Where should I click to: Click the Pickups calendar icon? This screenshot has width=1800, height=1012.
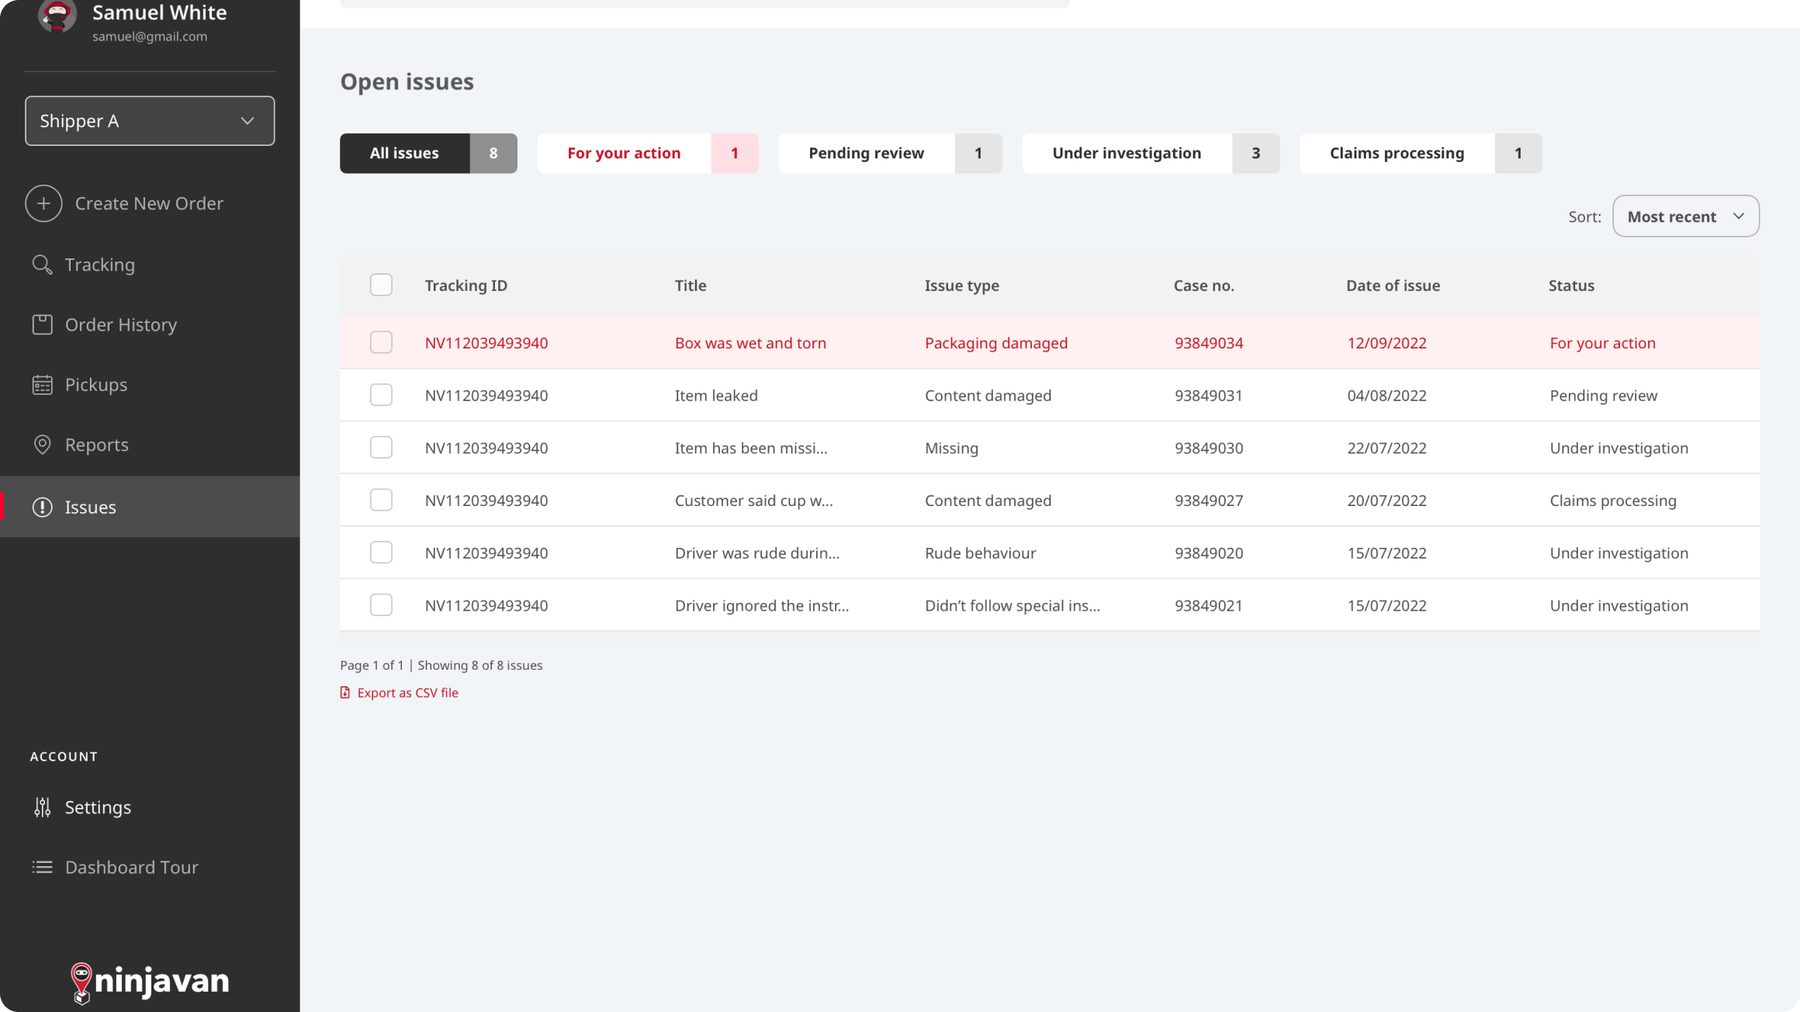(42, 384)
